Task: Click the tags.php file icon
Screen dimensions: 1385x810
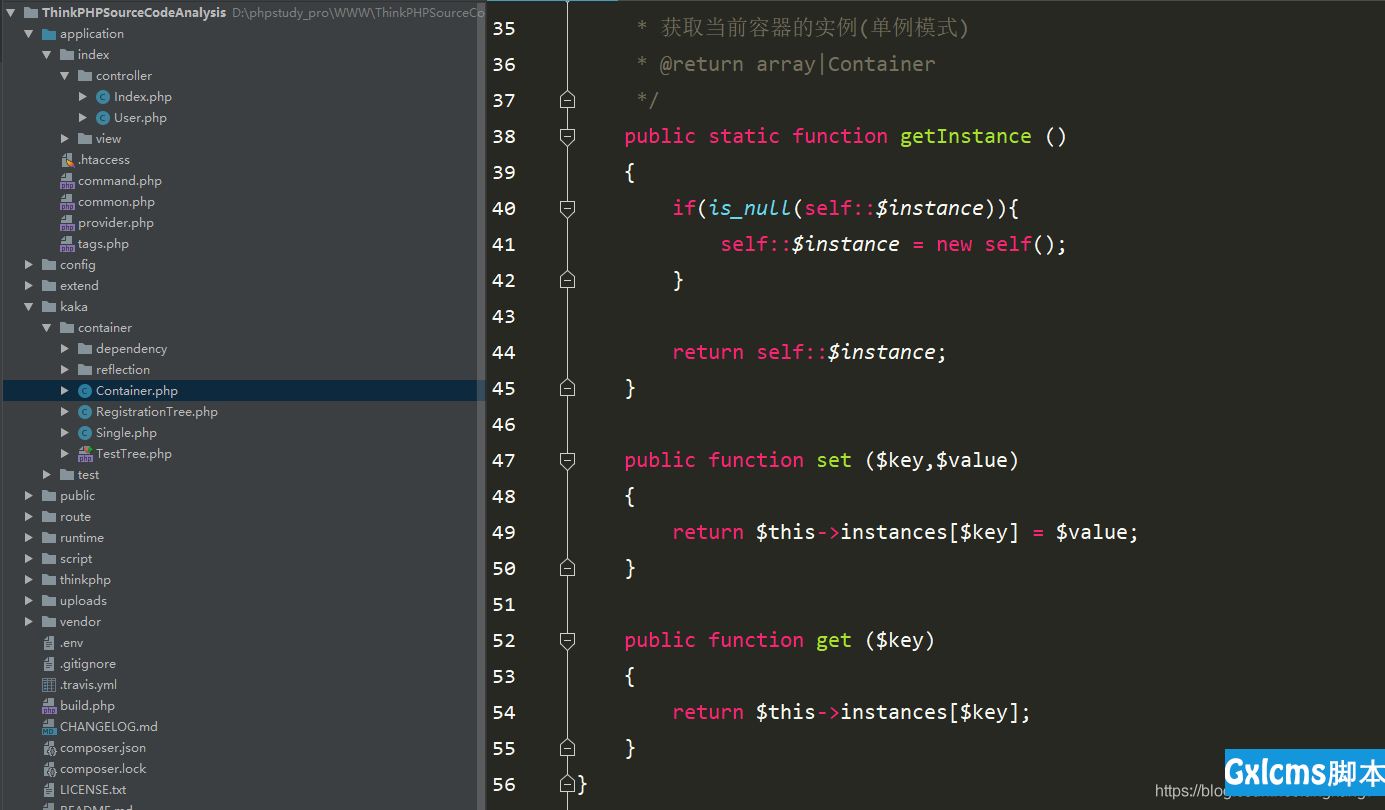Action: click(x=67, y=244)
